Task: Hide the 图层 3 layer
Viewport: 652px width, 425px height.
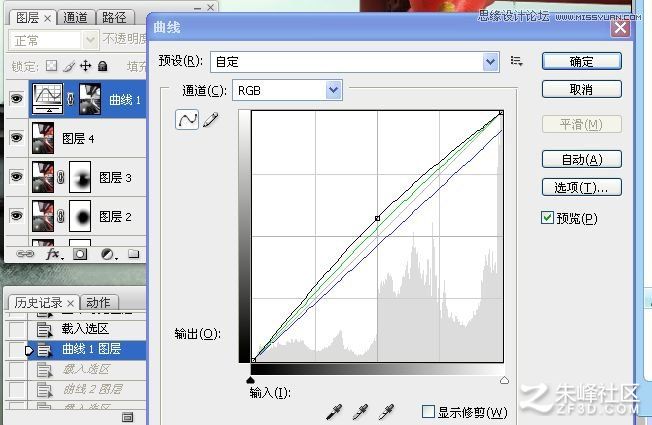Action: 17,176
